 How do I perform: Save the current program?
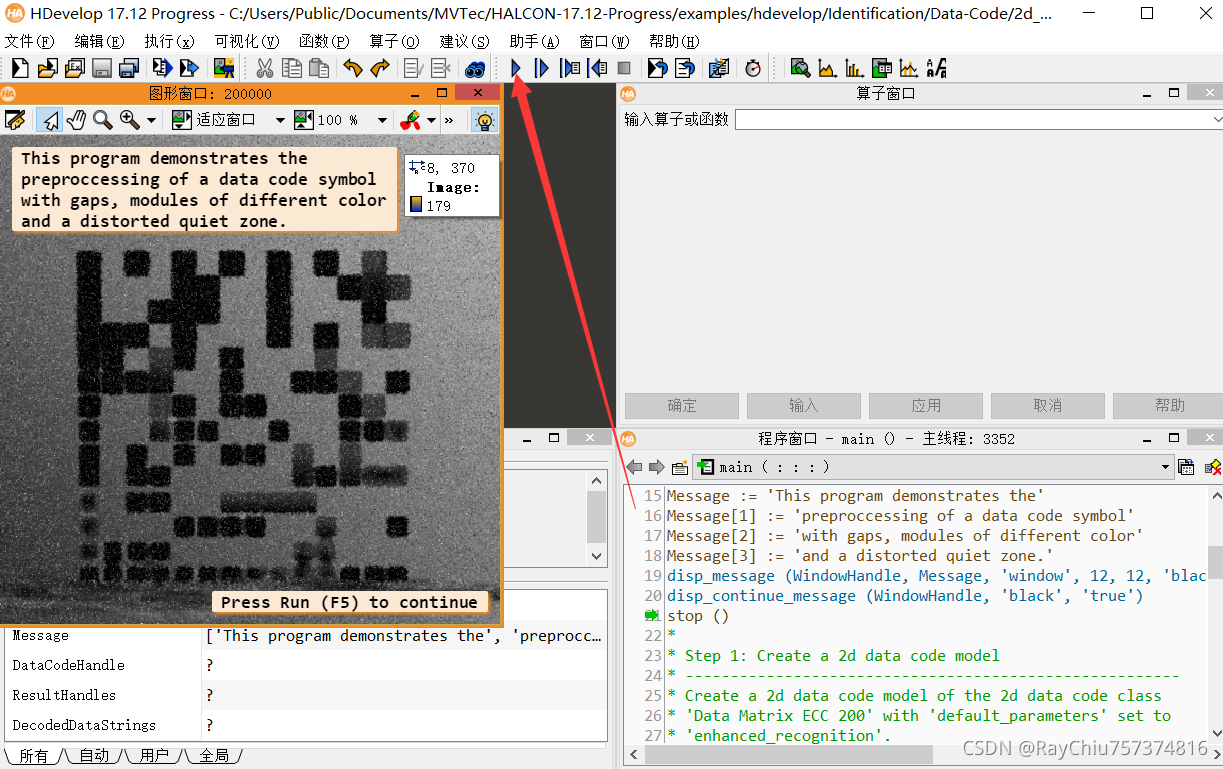tap(101, 68)
